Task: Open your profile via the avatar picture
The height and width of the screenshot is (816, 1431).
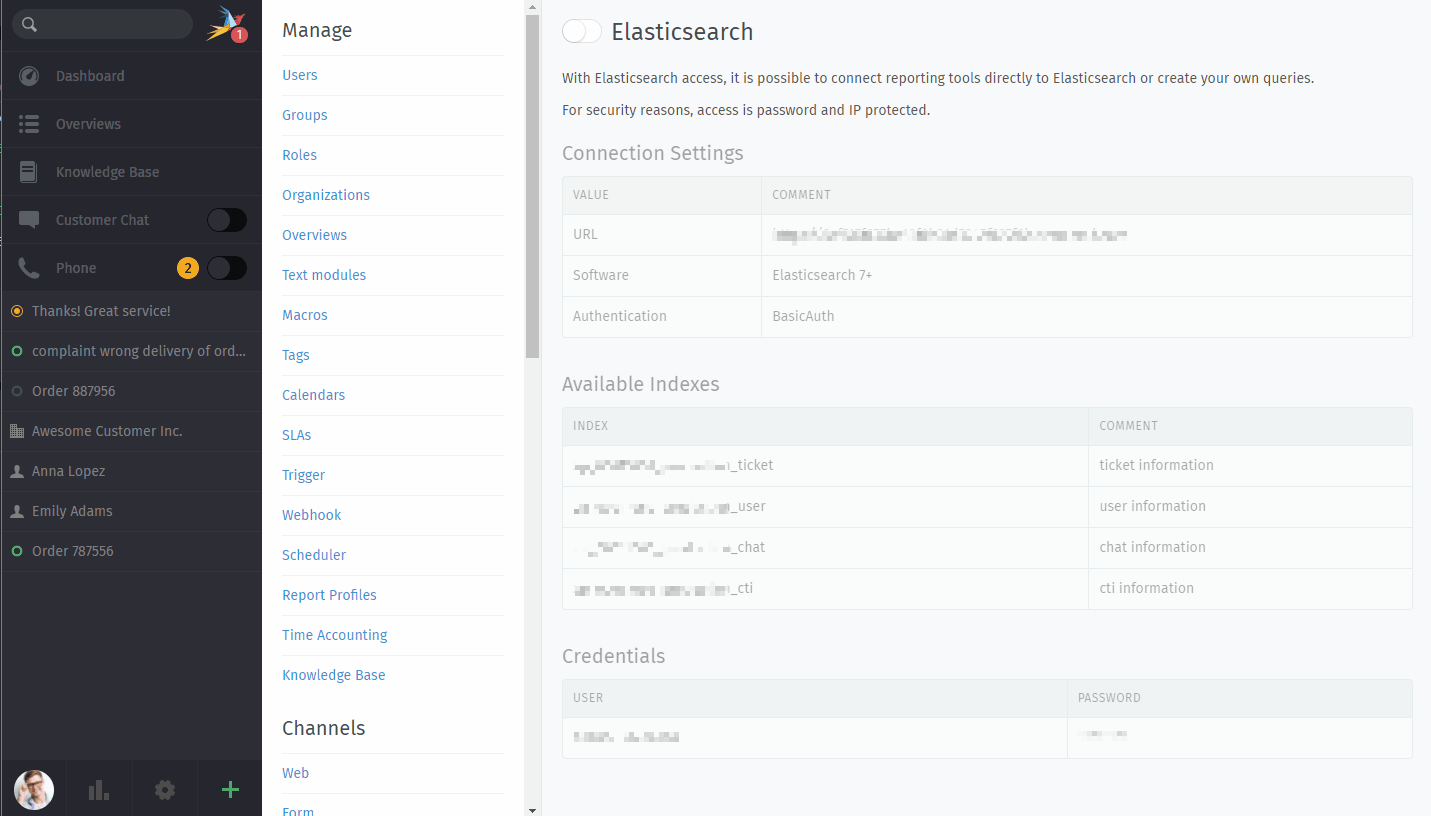Action: point(33,789)
